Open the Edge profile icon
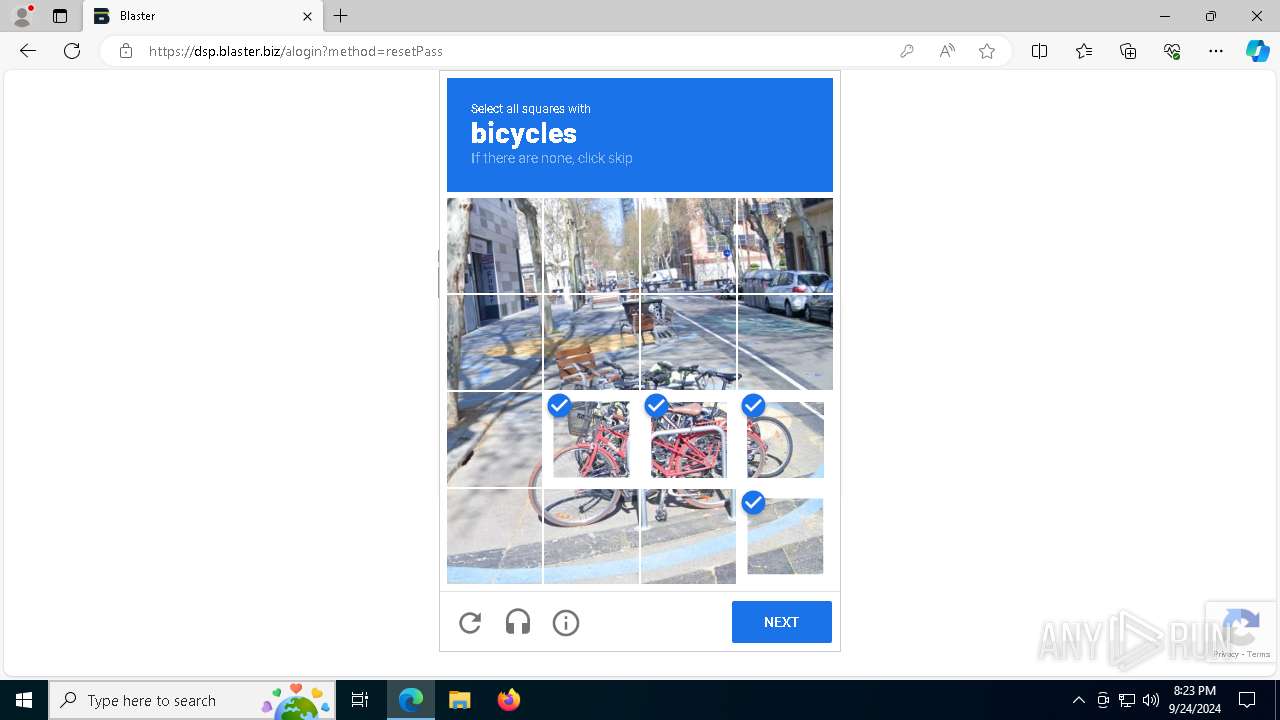Viewport: 1280px width, 720px height. (22, 16)
